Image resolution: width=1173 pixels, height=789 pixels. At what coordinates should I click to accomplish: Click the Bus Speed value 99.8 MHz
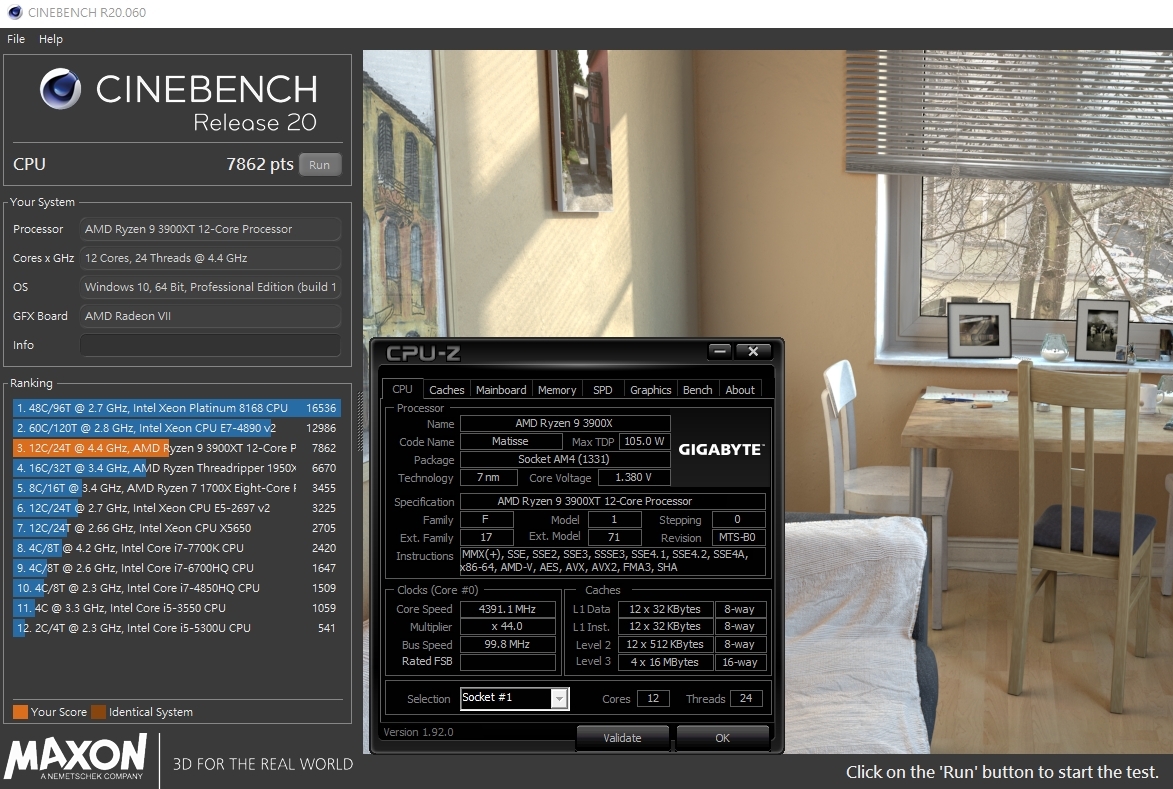pyautogui.click(x=508, y=645)
